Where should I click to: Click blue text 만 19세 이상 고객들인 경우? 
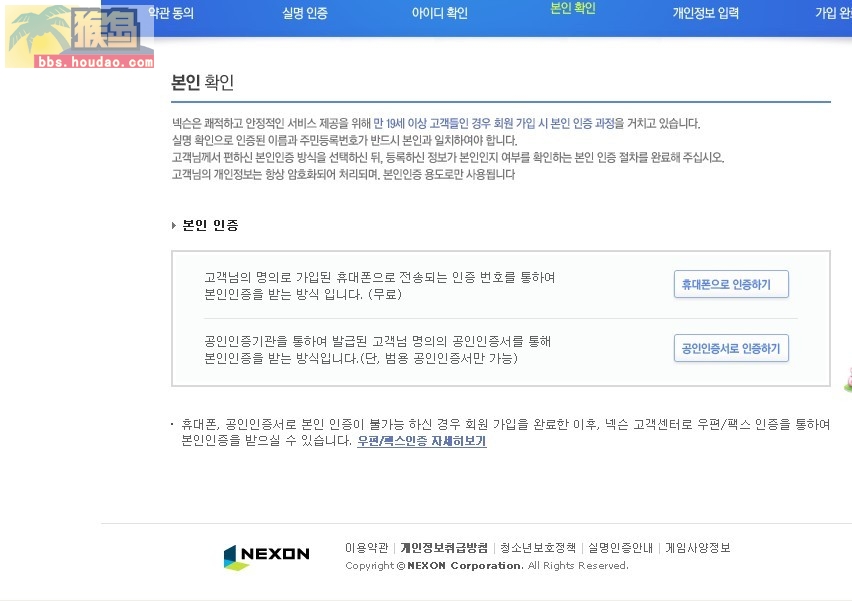coord(431,123)
